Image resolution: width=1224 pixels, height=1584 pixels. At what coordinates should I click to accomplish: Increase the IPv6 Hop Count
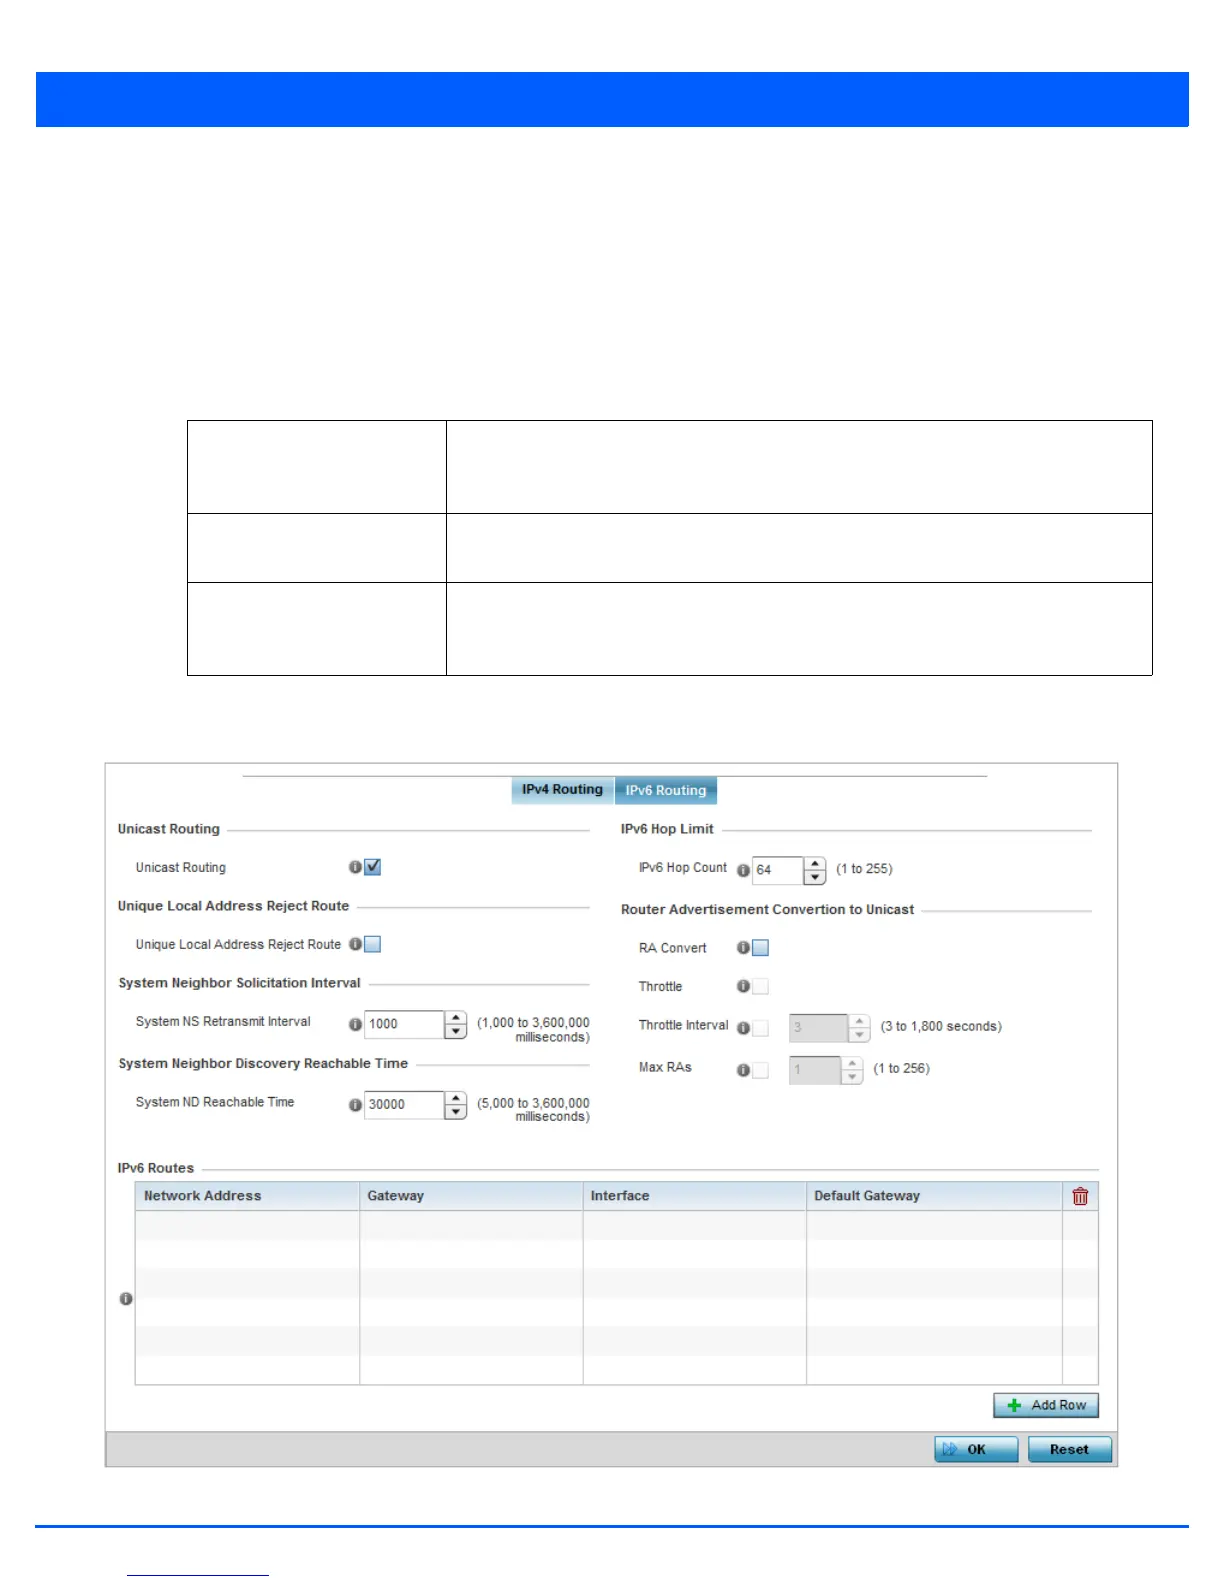point(815,863)
